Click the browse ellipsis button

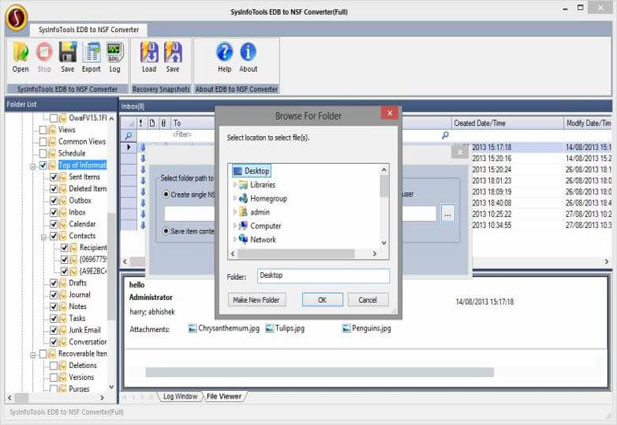point(447,214)
